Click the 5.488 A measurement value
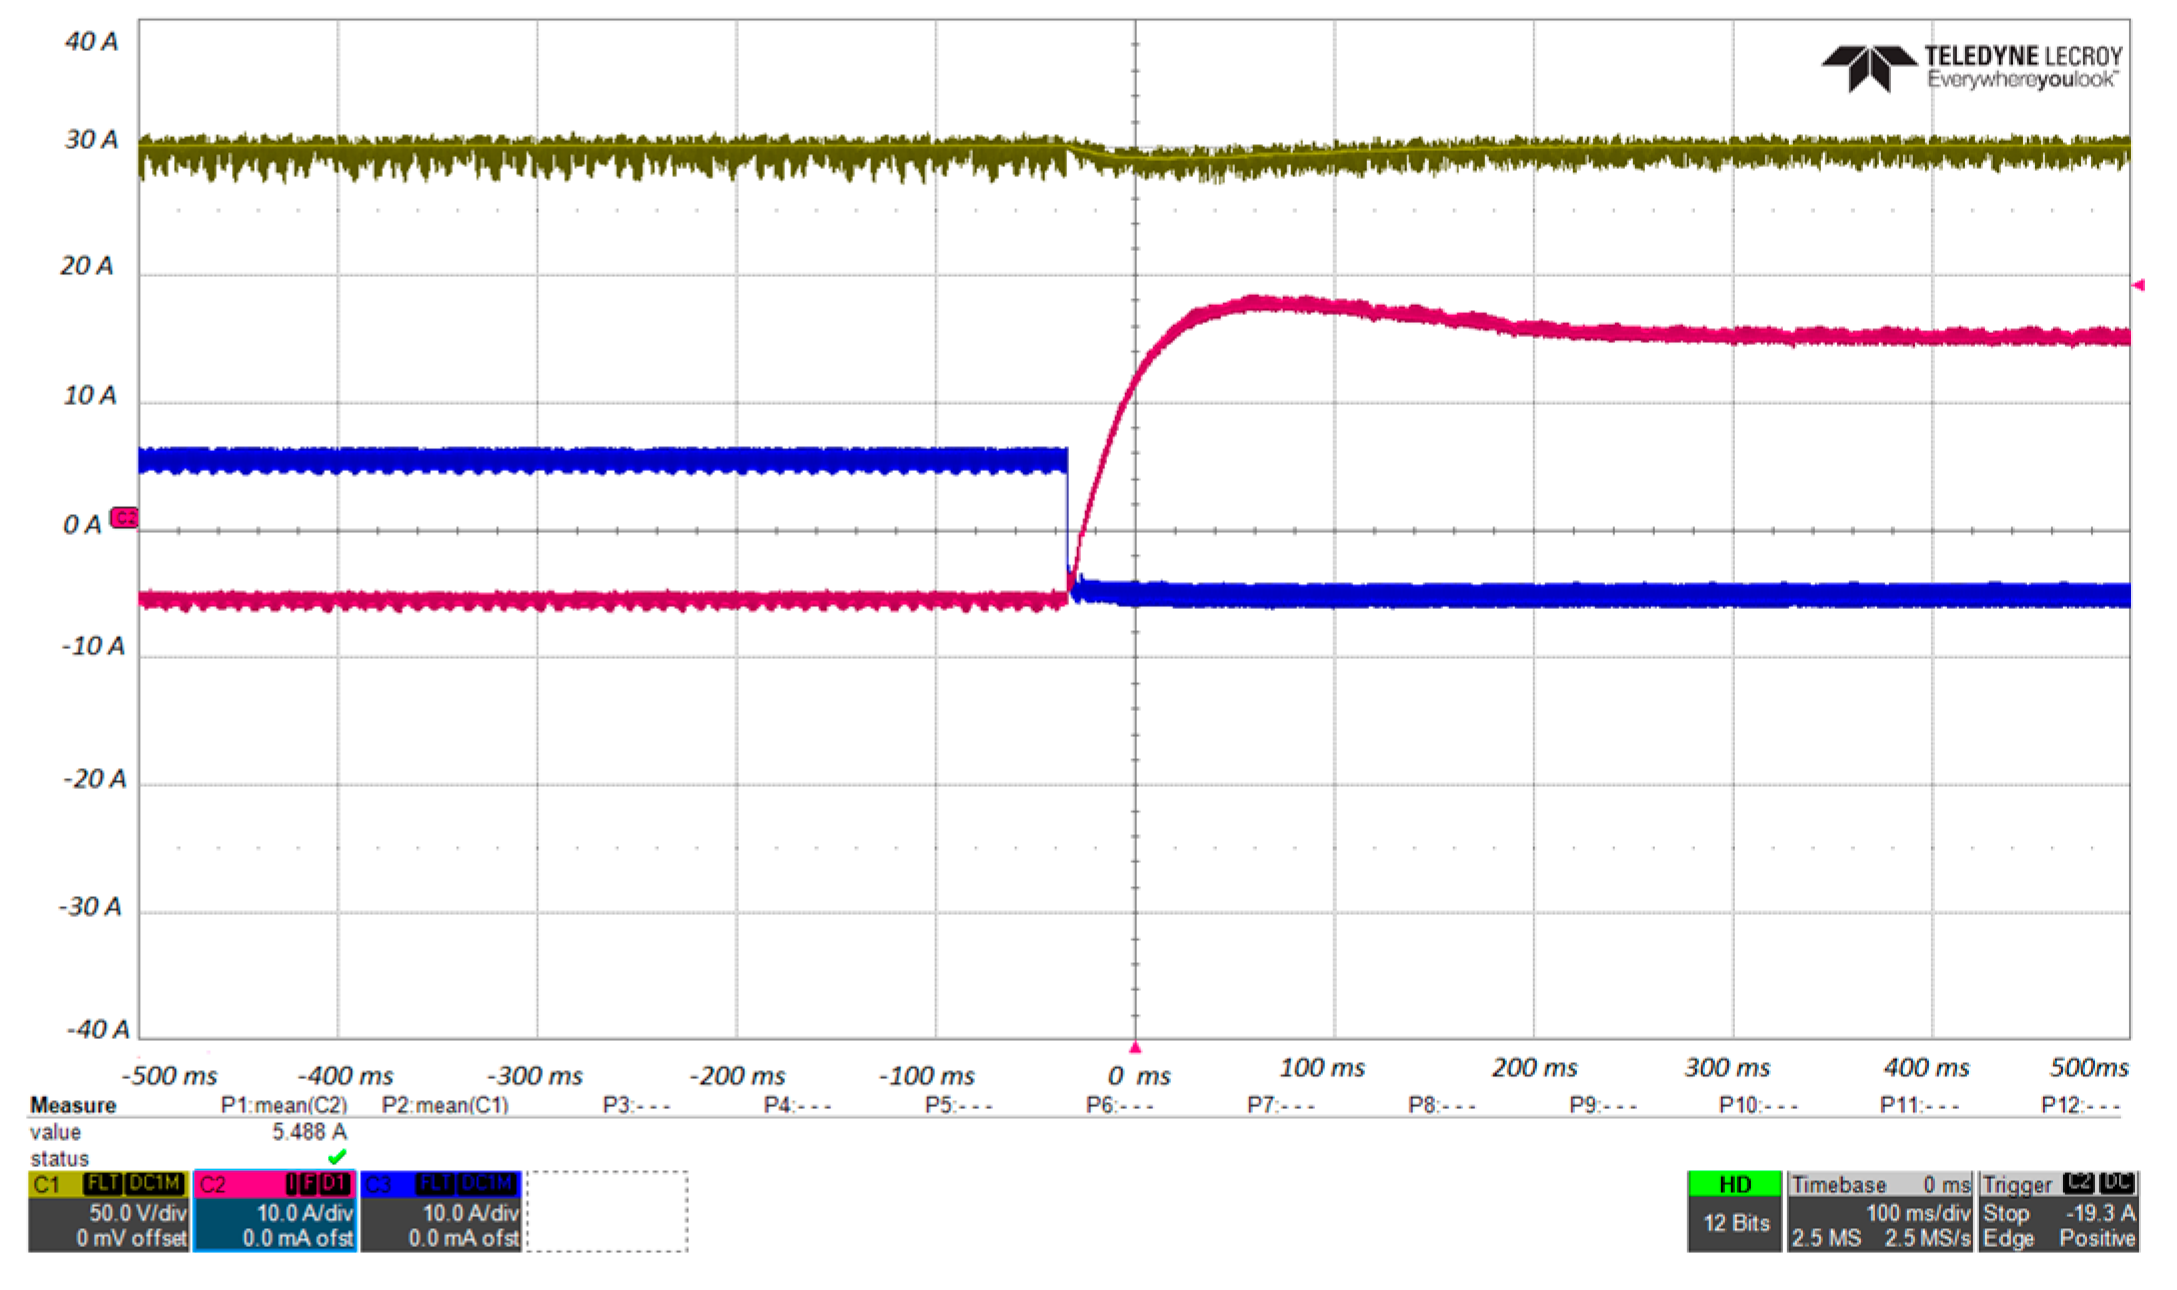This screenshot has height=1290, width=2177. tap(309, 1132)
